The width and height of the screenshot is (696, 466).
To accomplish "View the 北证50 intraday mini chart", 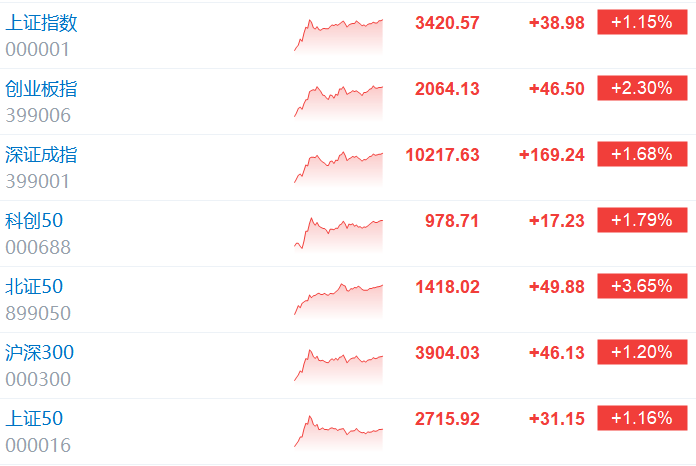I will click(338, 300).
